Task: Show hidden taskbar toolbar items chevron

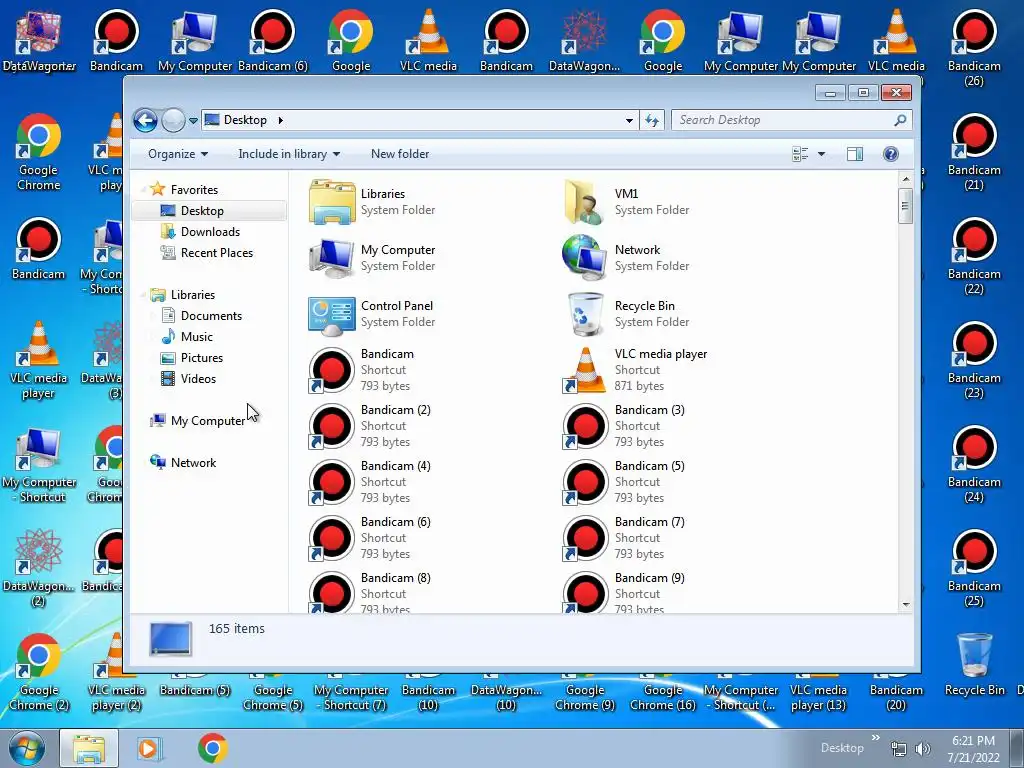Action: (876, 737)
